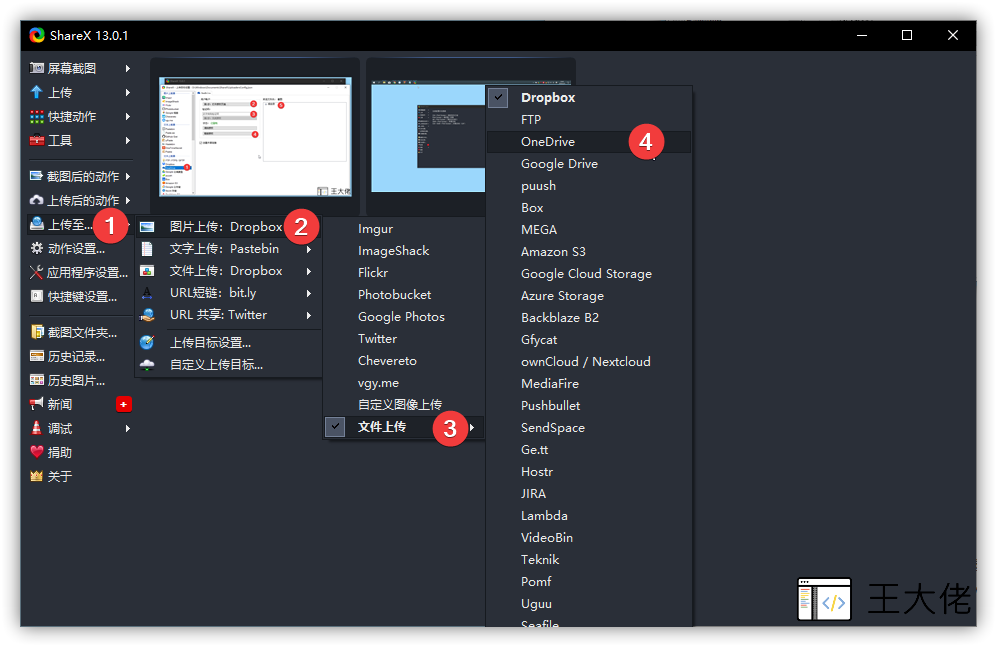Click the after-upload tasks (上传后的动作) cloud icon
Screen dimensions: 997x647
click(37, 200)
